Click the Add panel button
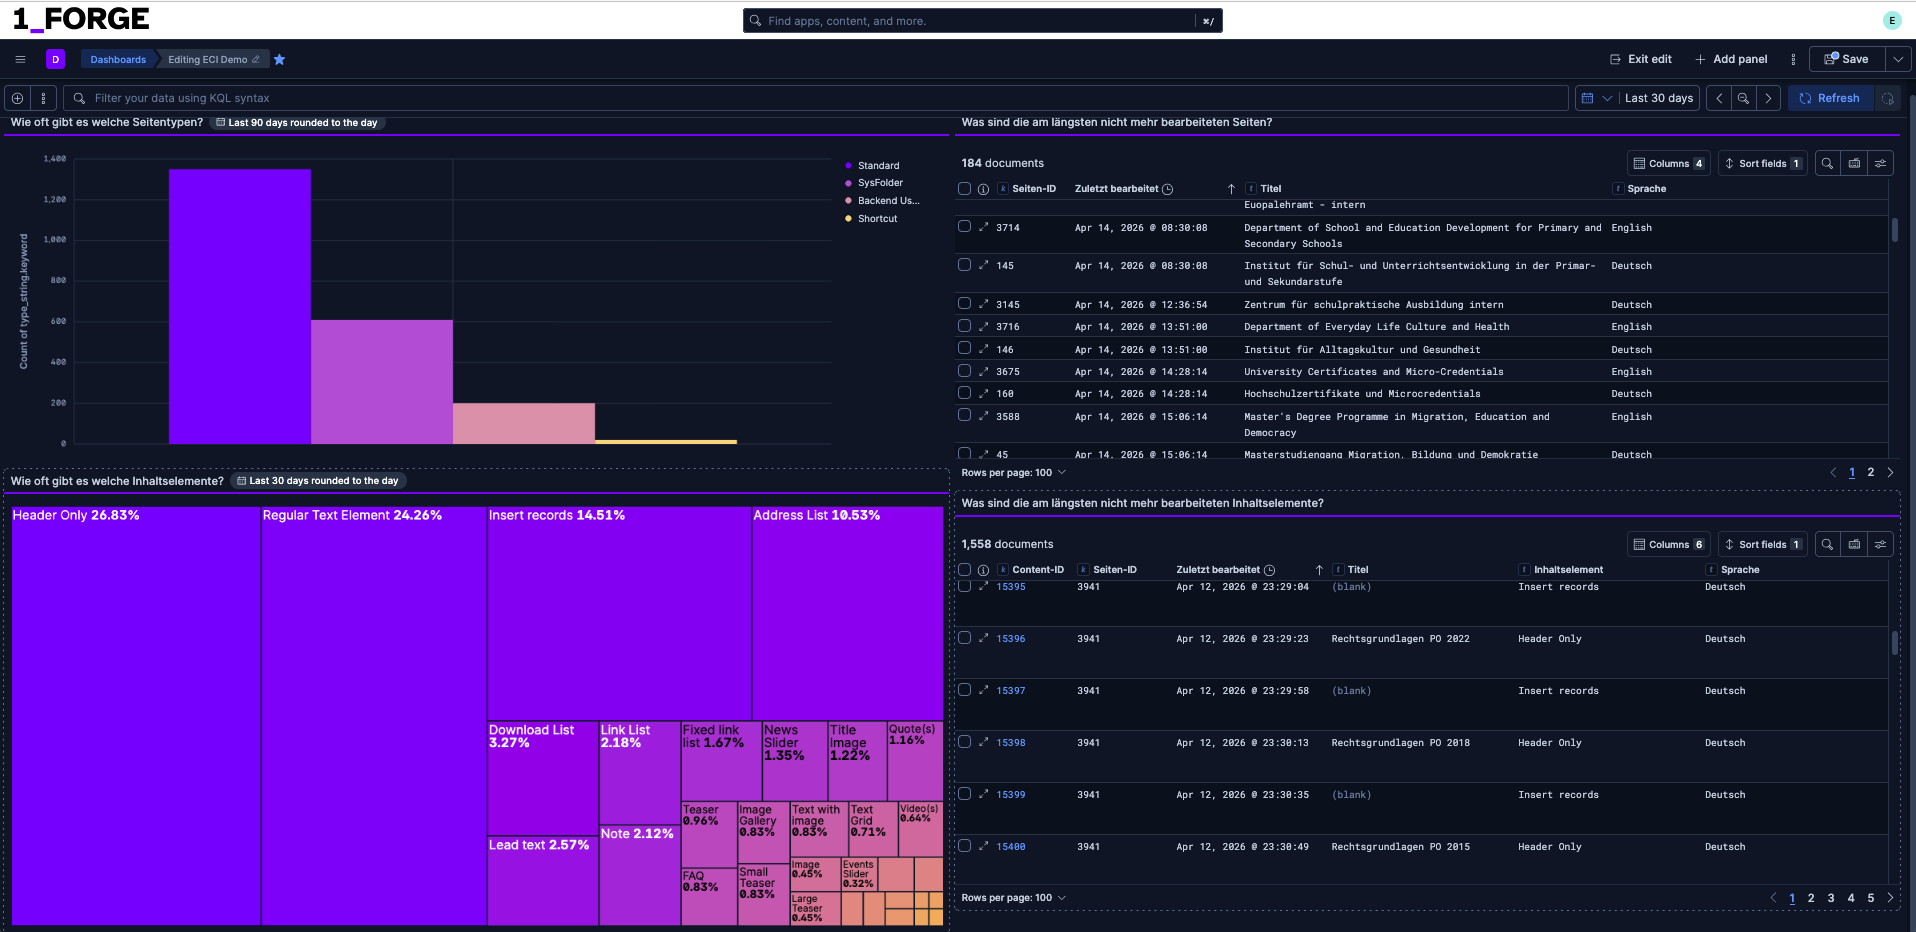1916x932 pixels. [1731, 59]
